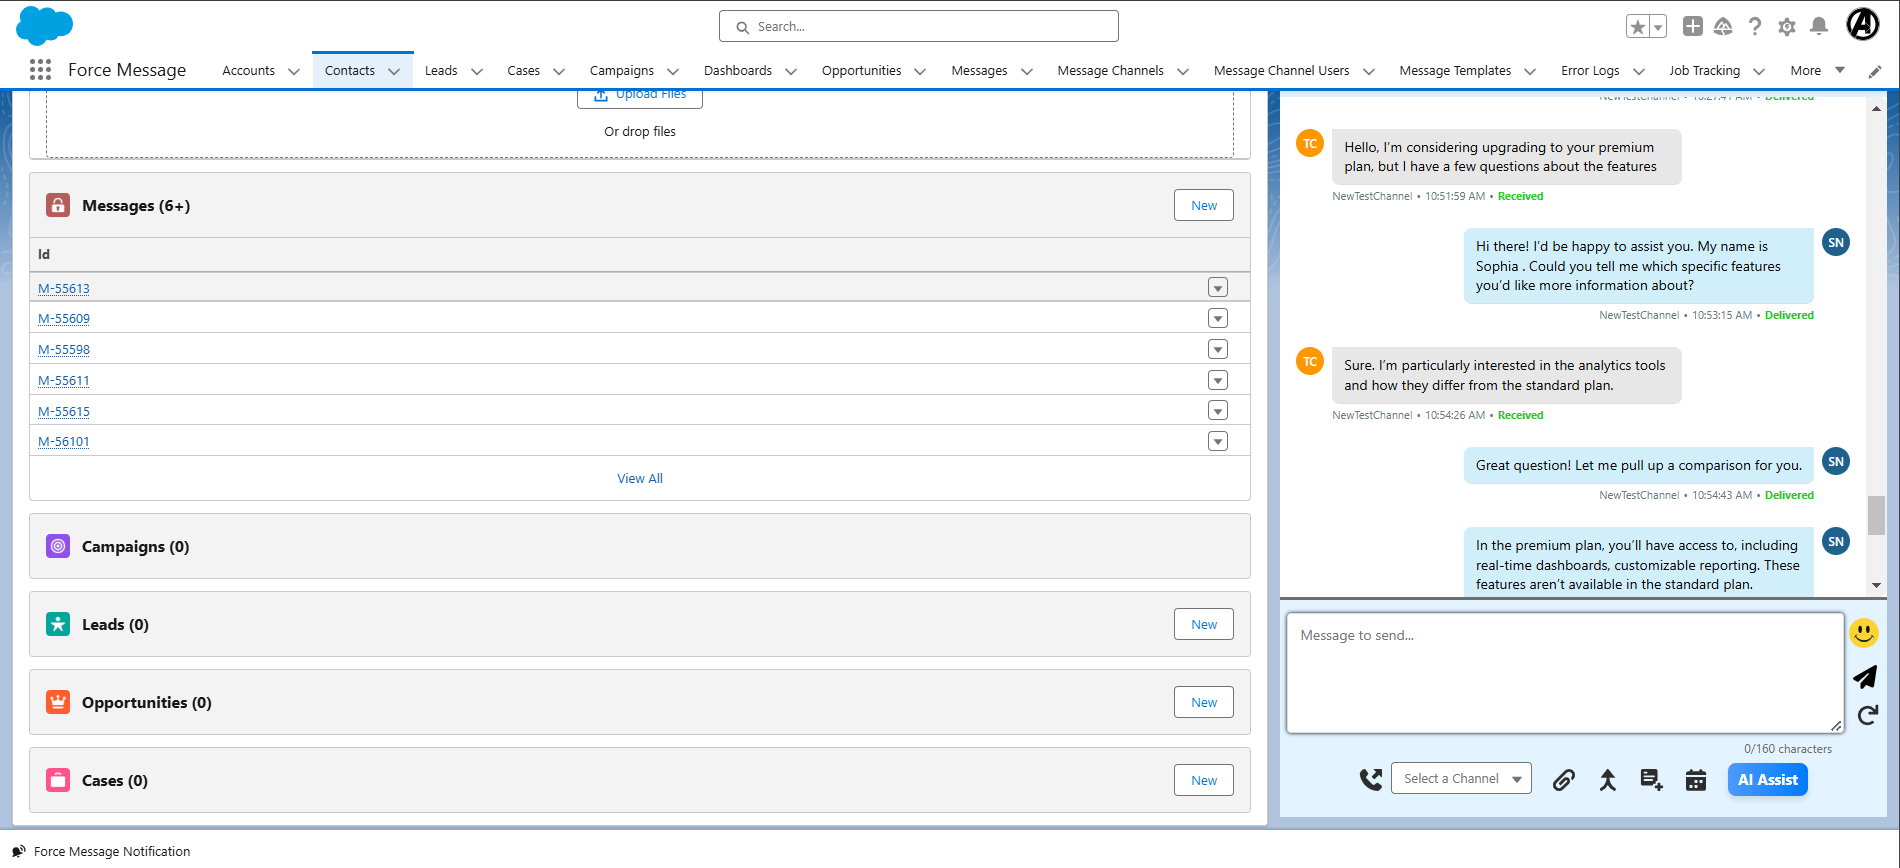Open the schedule message calendar icon
Image resolution: width=1900 pixels, height=868 pixels.
click(1696, 780)
